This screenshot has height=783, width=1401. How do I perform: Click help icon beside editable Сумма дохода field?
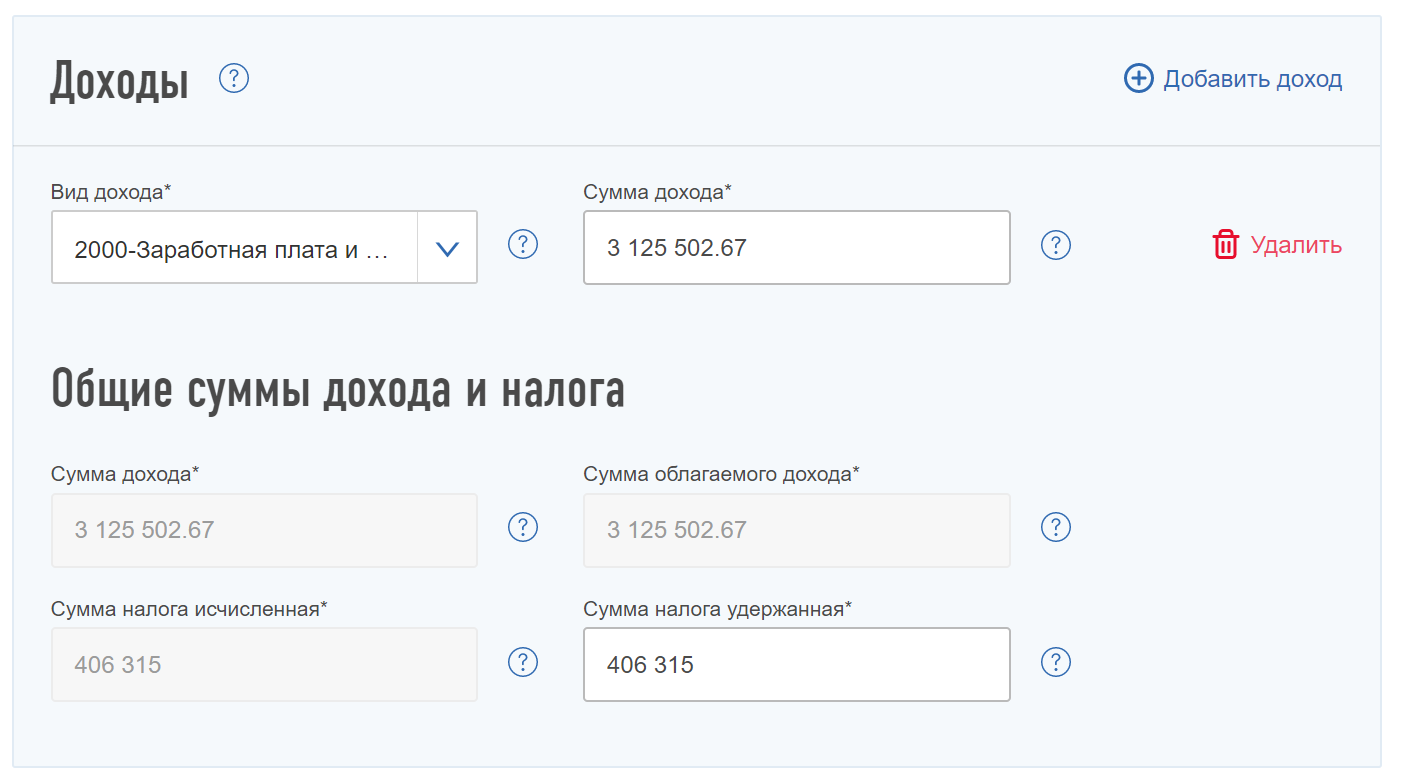point(1056,245)
